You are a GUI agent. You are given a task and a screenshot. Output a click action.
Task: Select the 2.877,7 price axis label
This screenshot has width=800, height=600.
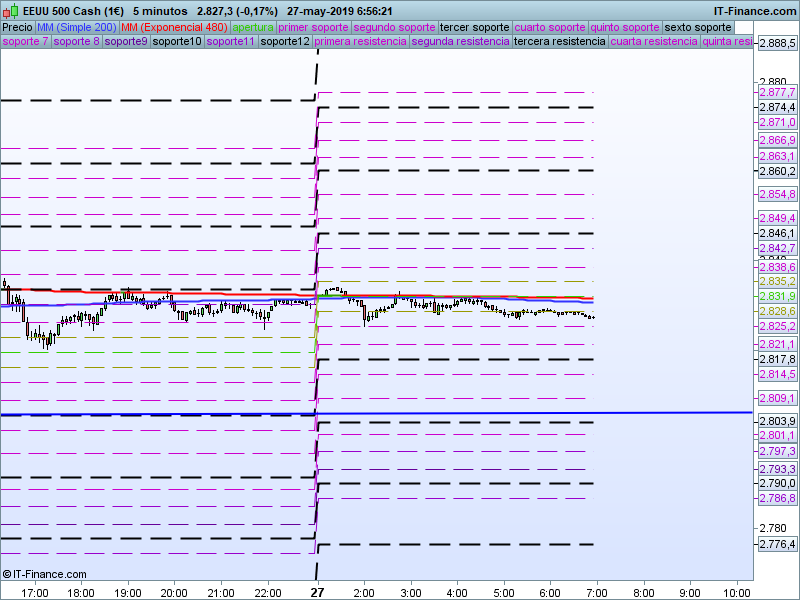[776, 92]
